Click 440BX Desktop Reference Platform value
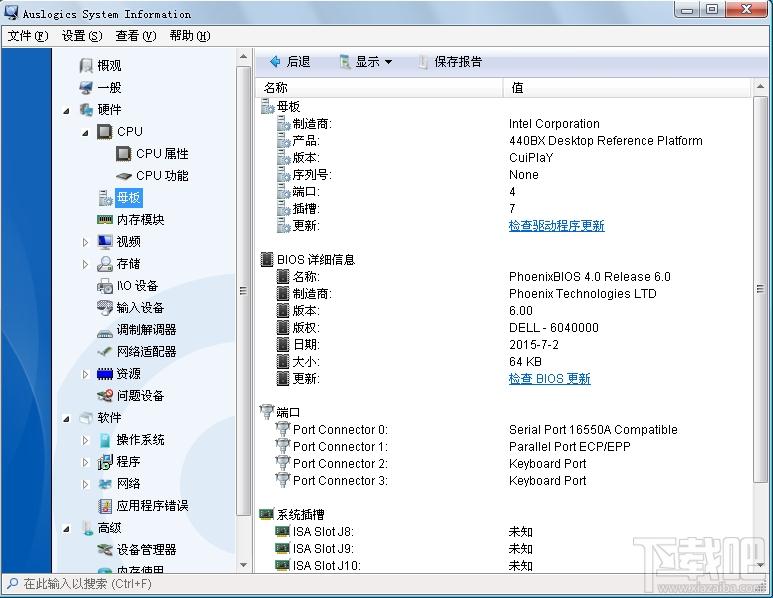 click(605, 141)
